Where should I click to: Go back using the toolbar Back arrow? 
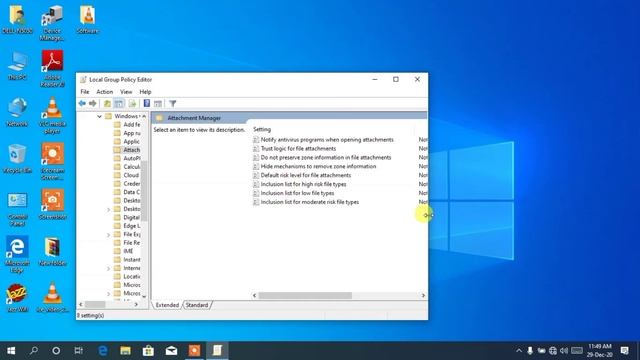[x=82, y=104]
